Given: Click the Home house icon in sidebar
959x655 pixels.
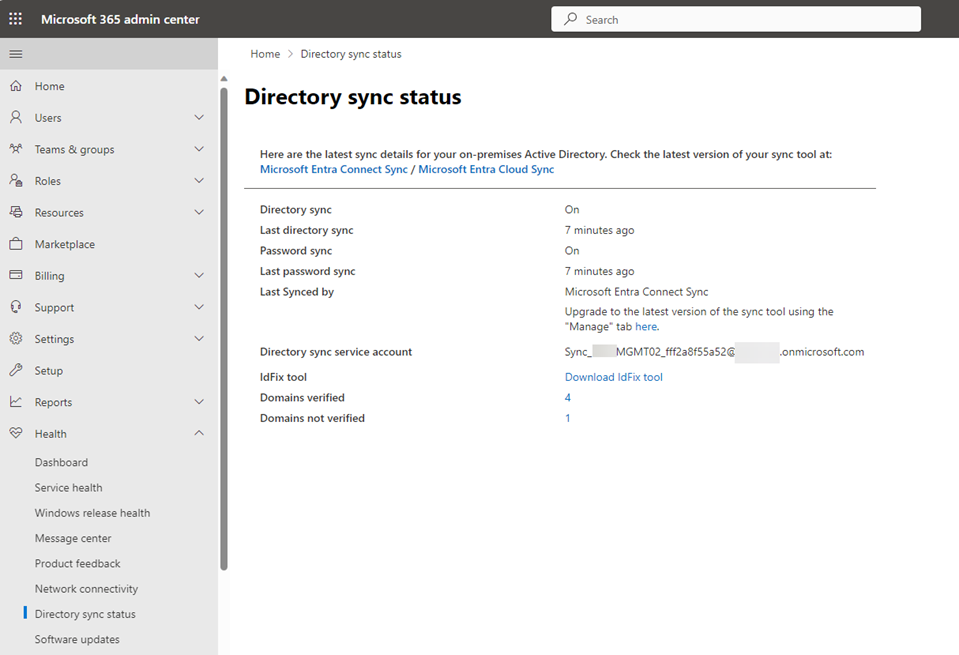Looking at the screenshot, I should coord(16,87).
